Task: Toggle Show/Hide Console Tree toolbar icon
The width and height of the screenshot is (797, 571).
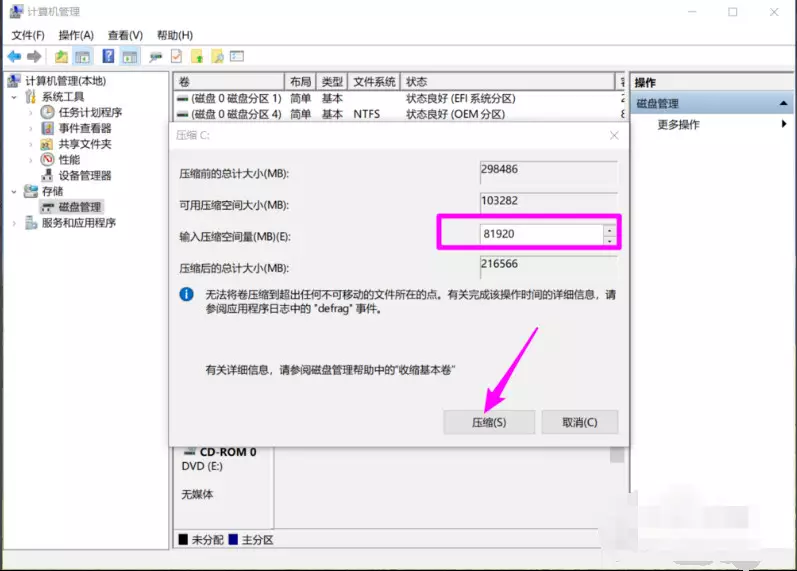Action: [x=82, y=56]
